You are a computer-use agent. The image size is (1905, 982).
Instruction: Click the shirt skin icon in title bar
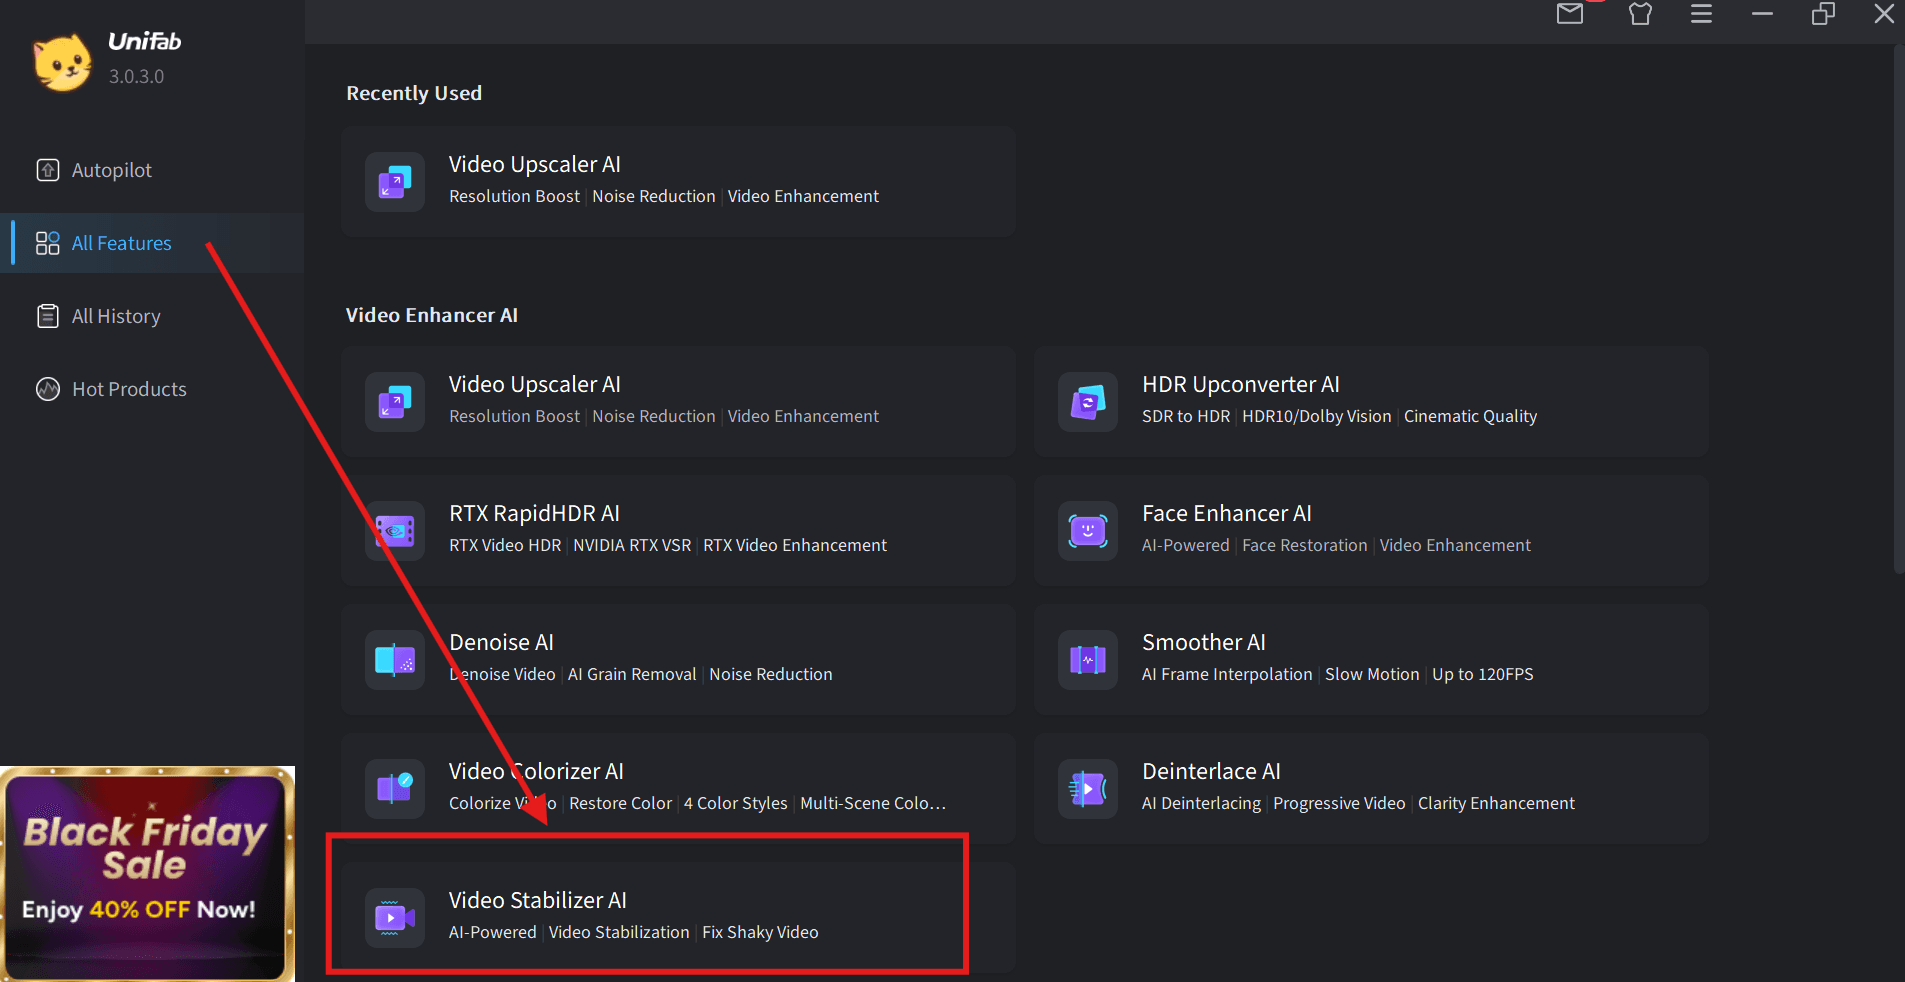pos(1640,14)
